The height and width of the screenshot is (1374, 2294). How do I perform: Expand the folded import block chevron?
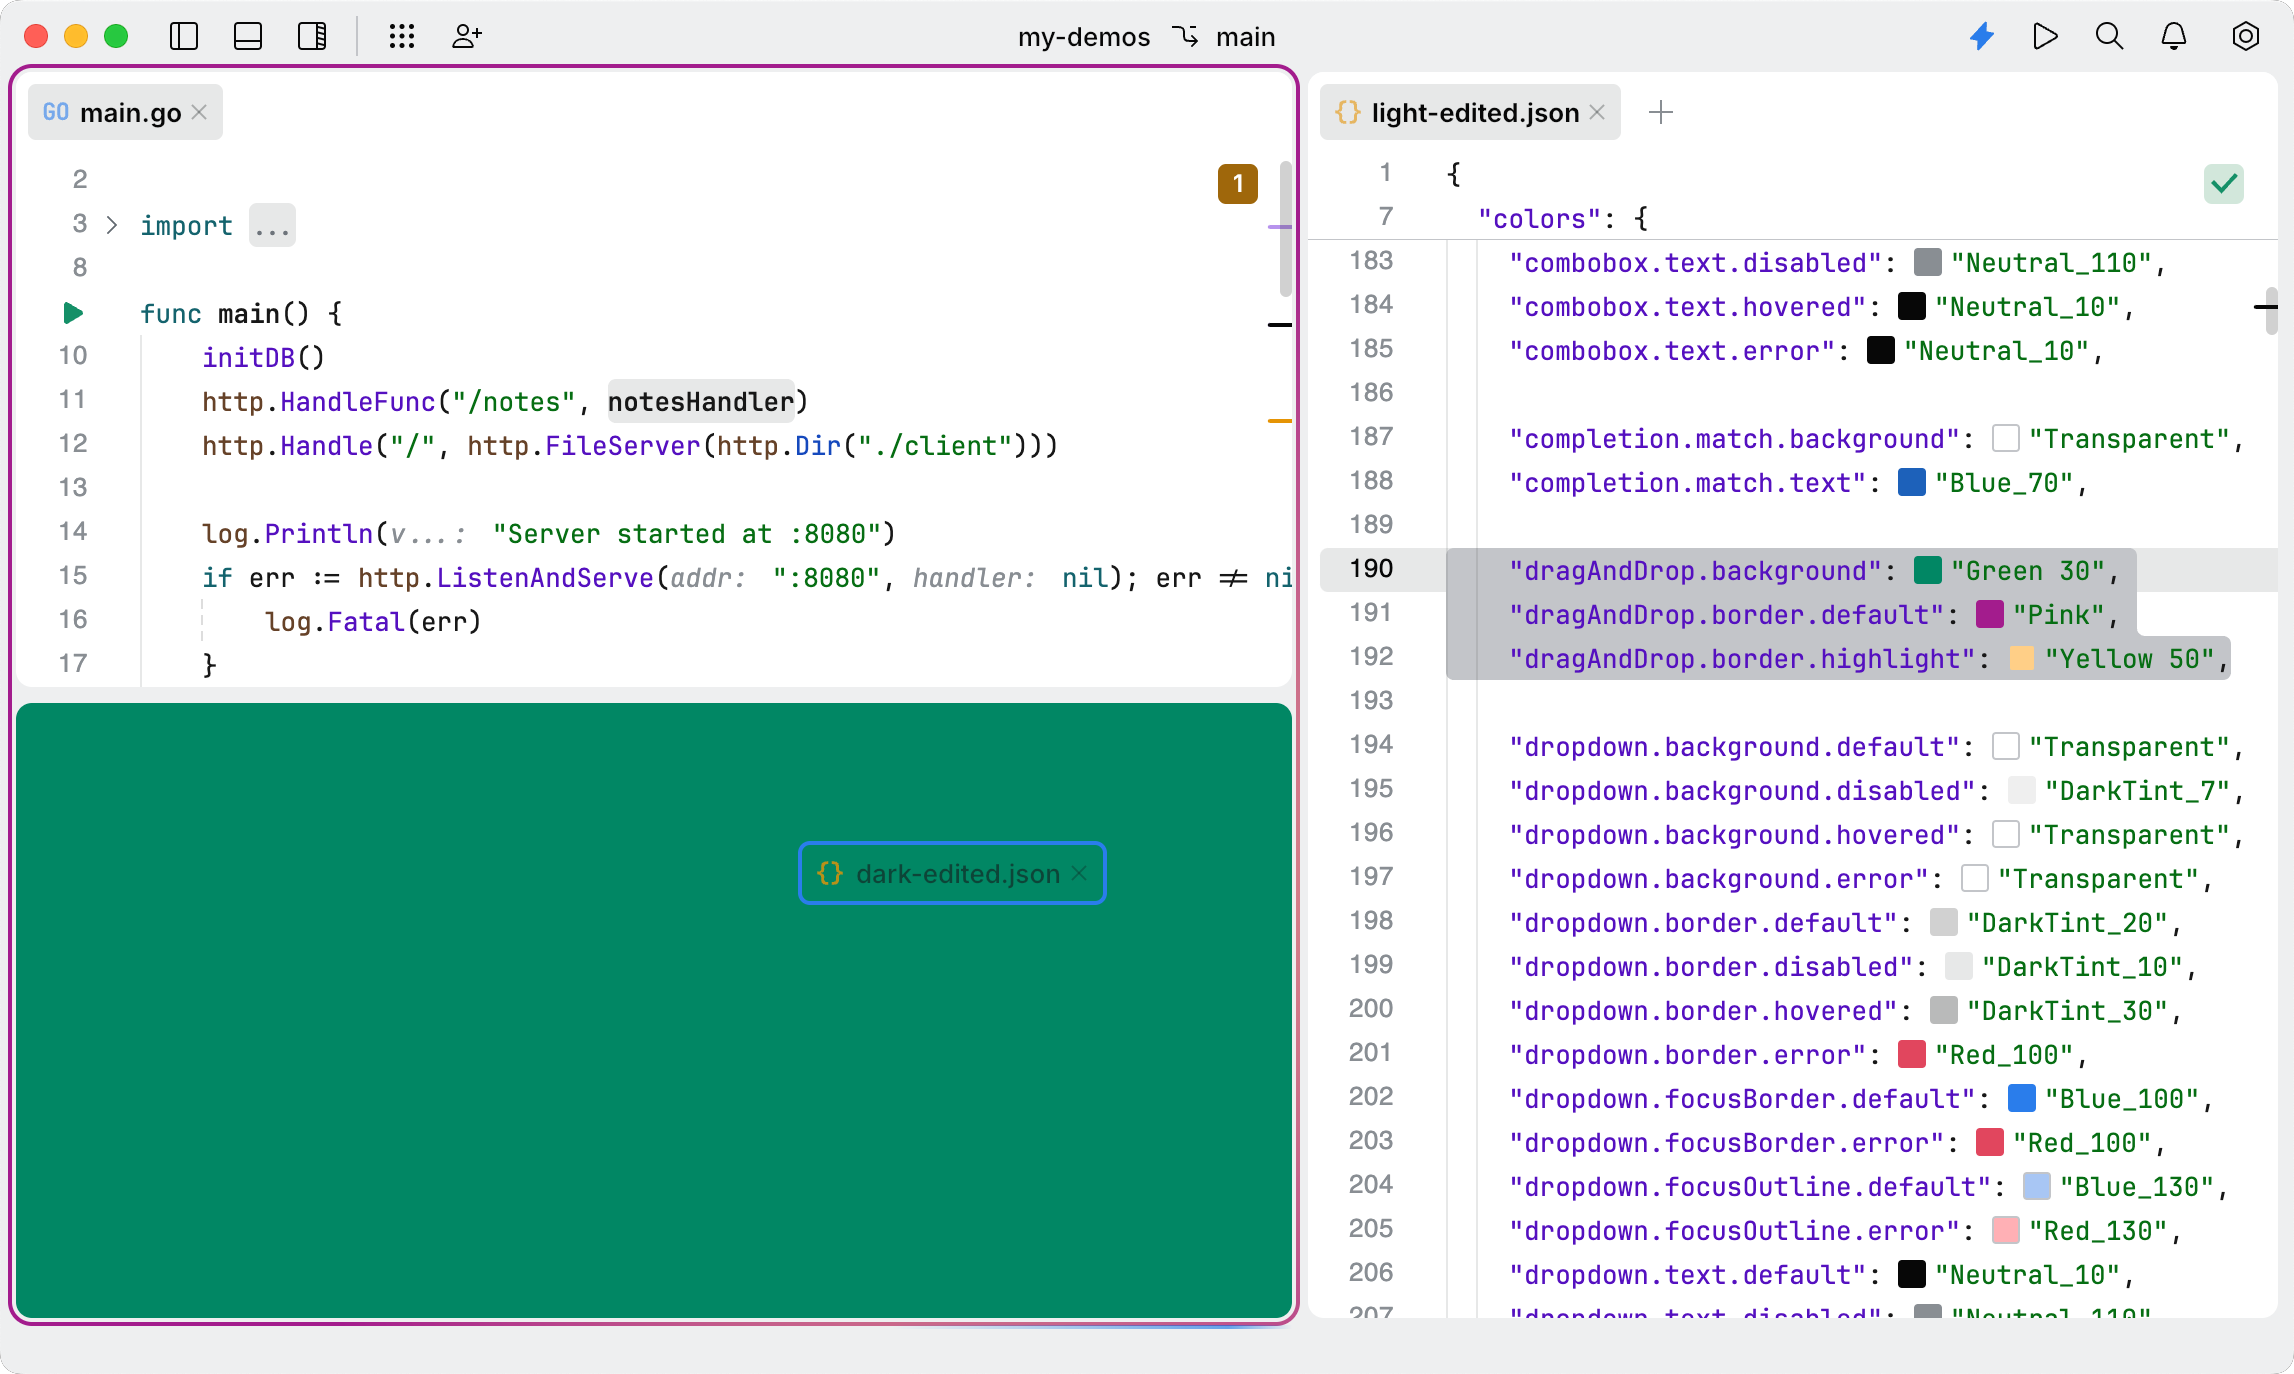[x=112, y=225]
